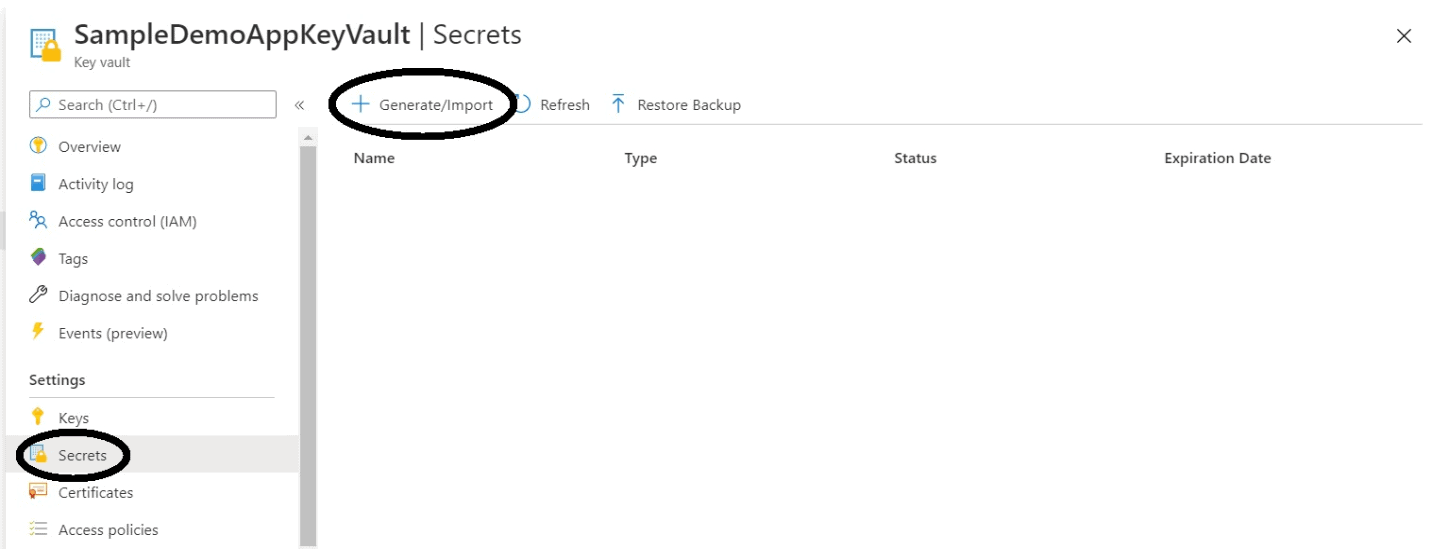This screenshot has width=1431, height=549.
Task: Click the Certificates icon in Settings
Action: [x=39, y=492]
